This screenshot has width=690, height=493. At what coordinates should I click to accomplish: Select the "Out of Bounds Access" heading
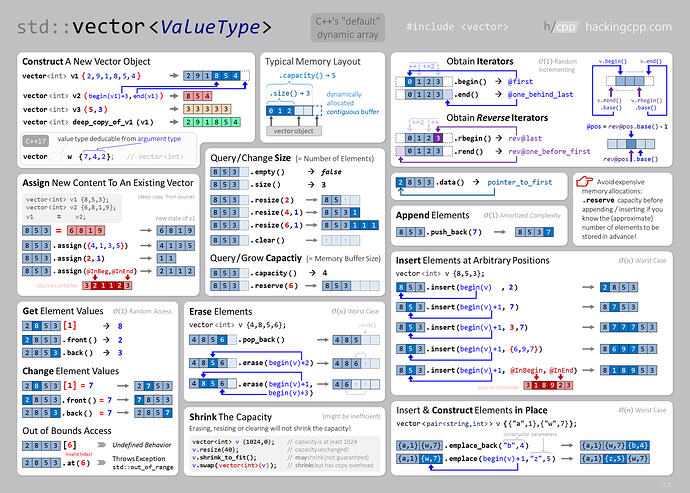click(67, 430)
